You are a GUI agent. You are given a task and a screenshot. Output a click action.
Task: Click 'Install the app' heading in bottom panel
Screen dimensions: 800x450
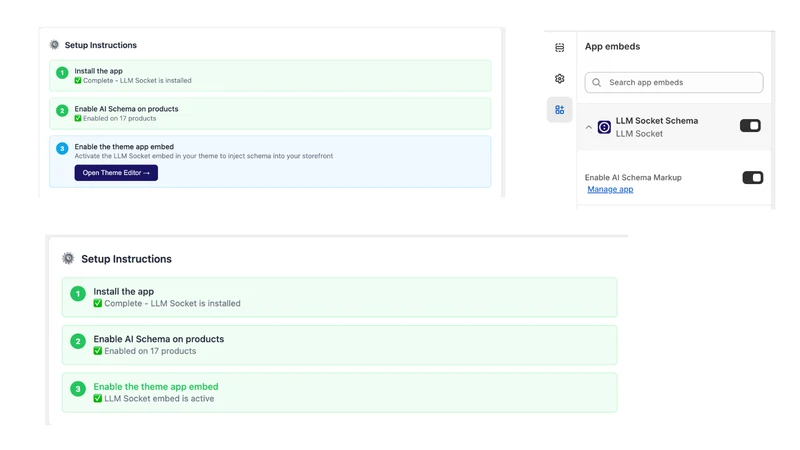click(123, 291)
